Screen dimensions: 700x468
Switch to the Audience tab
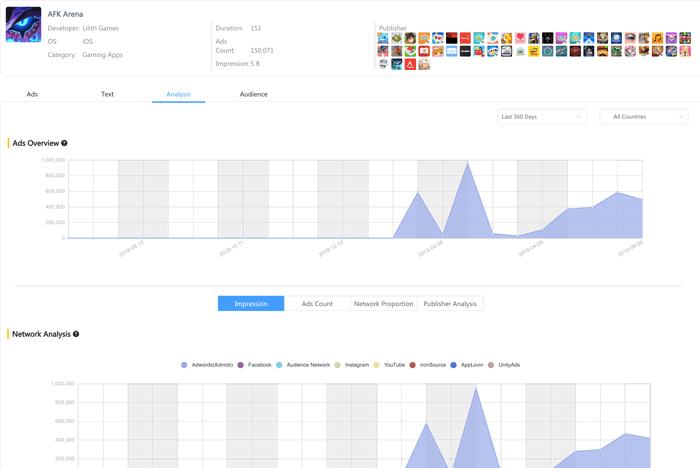254,94
